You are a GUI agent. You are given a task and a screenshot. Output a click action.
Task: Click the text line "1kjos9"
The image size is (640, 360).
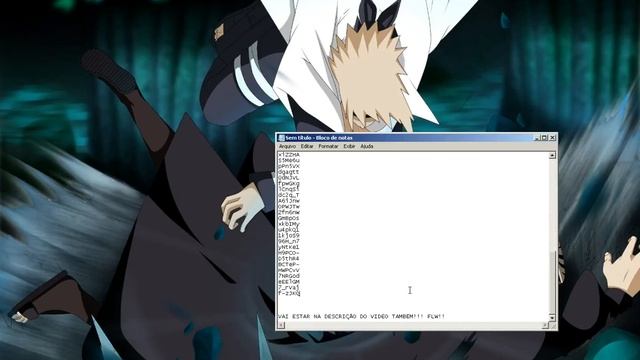click(x=289, y=236)
